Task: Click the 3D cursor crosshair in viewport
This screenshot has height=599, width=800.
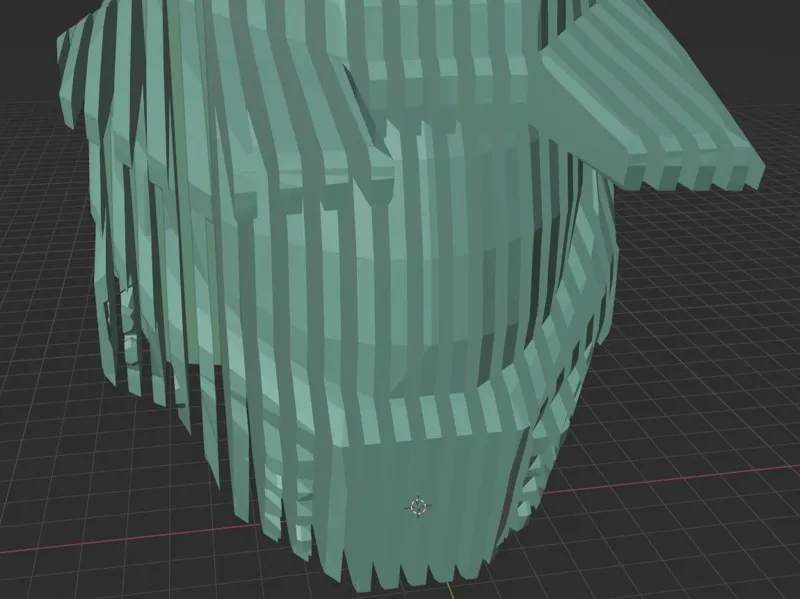Action: coord(418,507)
